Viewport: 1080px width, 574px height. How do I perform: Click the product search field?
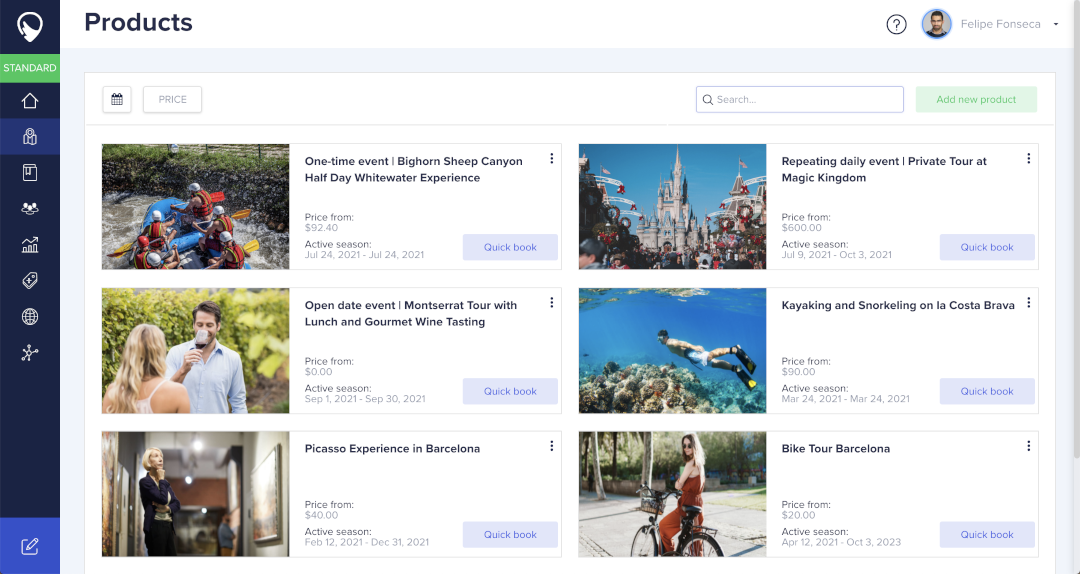800,99
